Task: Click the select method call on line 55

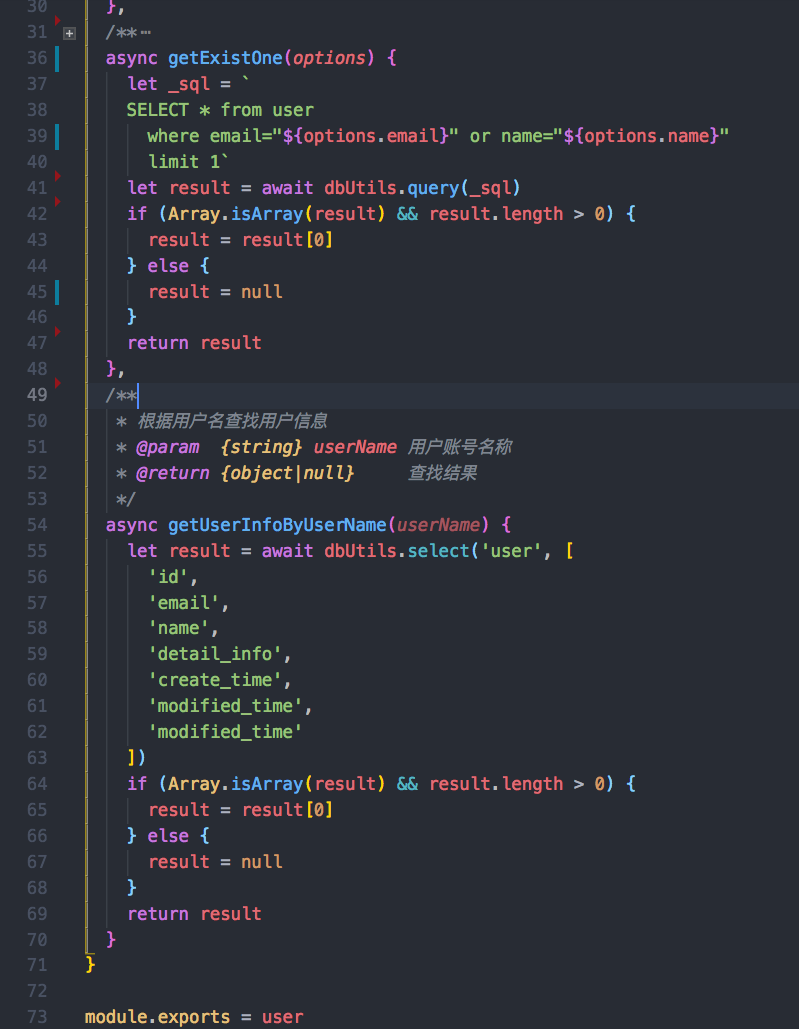Action: point(438,551)
